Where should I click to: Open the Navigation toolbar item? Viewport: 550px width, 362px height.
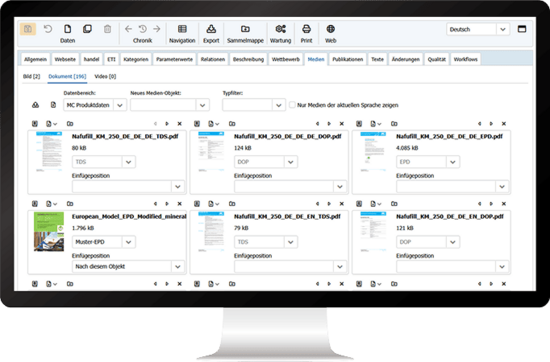click(x=182, y=34)
